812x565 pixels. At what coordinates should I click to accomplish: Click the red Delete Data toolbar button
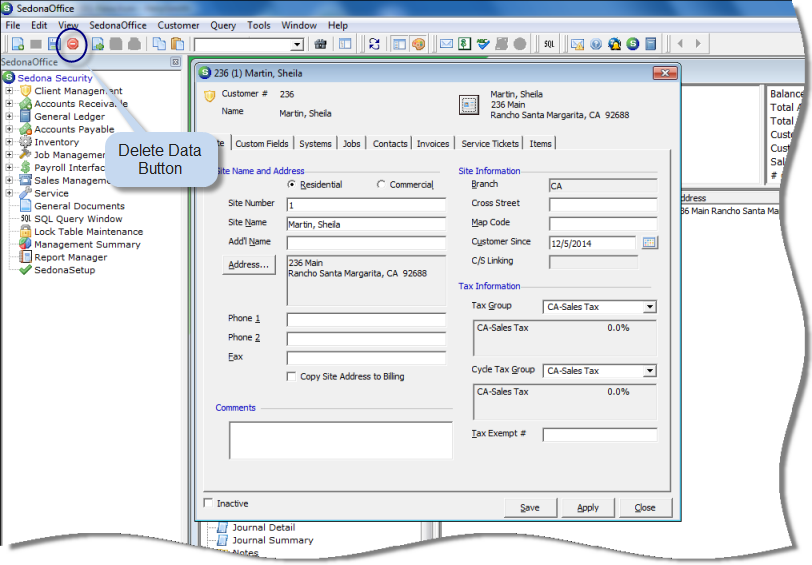point(73,44)
